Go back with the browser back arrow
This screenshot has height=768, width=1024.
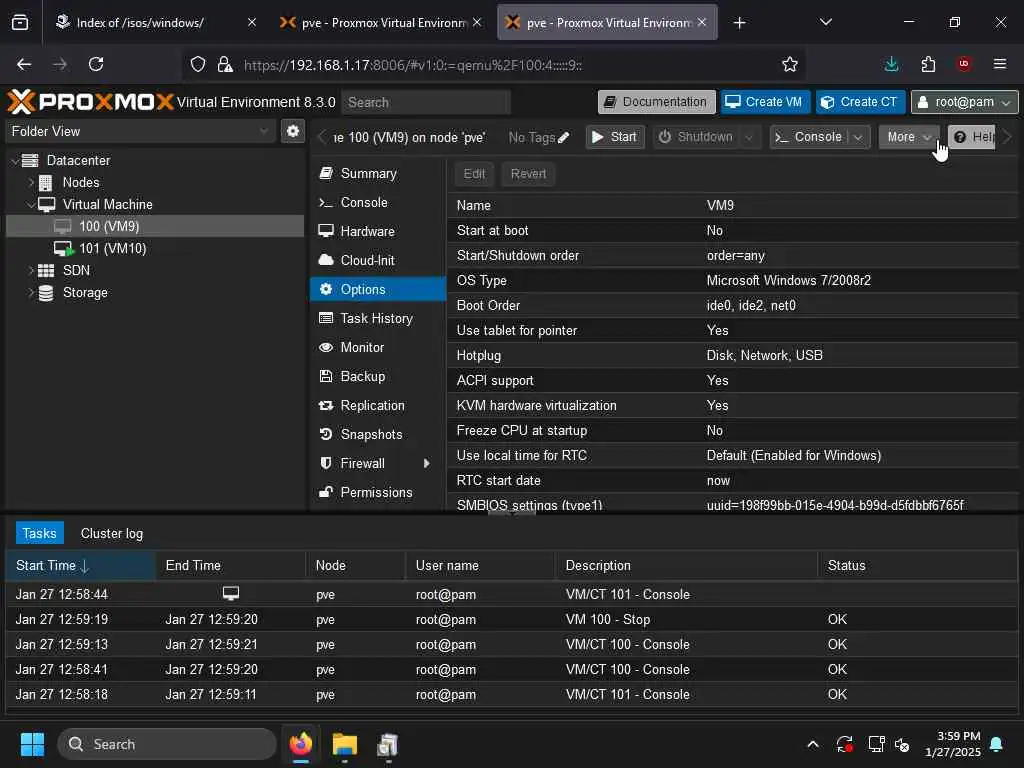[24, 64]
